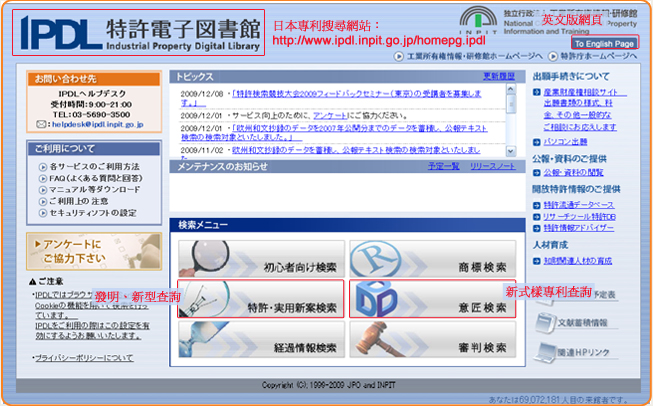Image resolution: width=653 pixels, height=406 pixels.
Task: Open the リリースノート link
Action: coord(493,167)
